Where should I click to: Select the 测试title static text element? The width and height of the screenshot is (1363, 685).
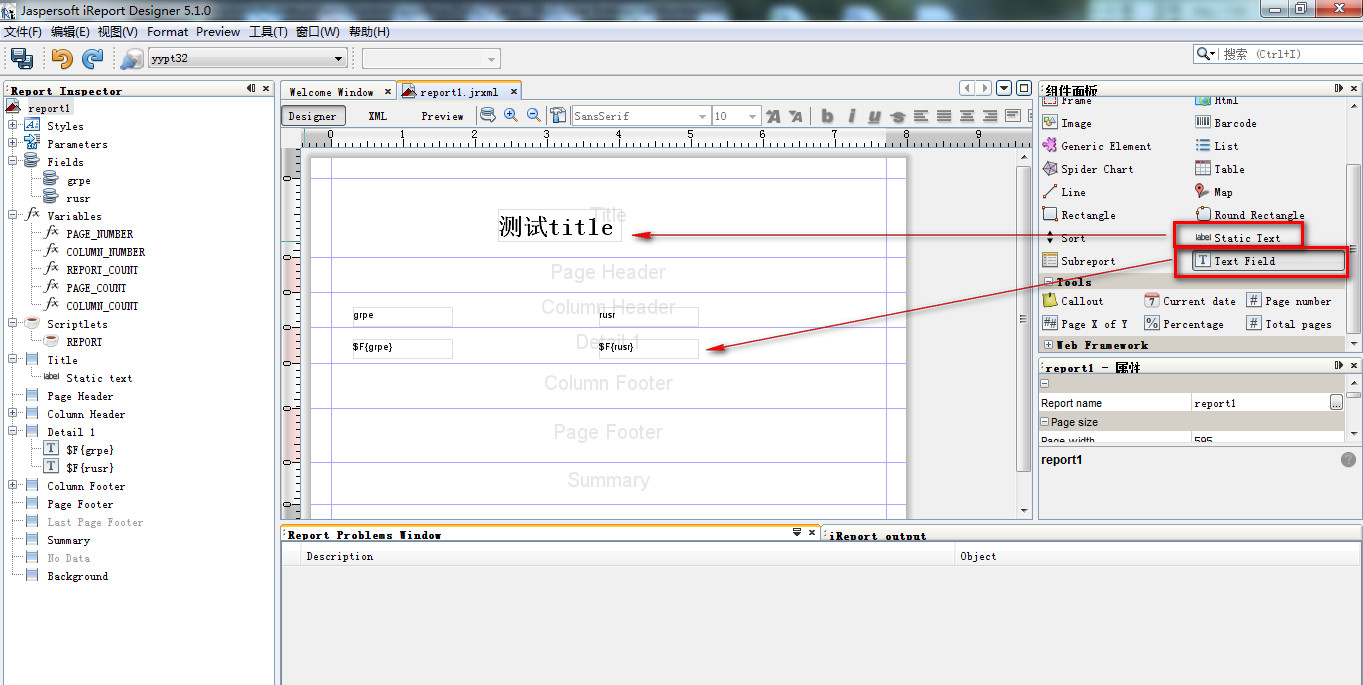click(559, 227)
